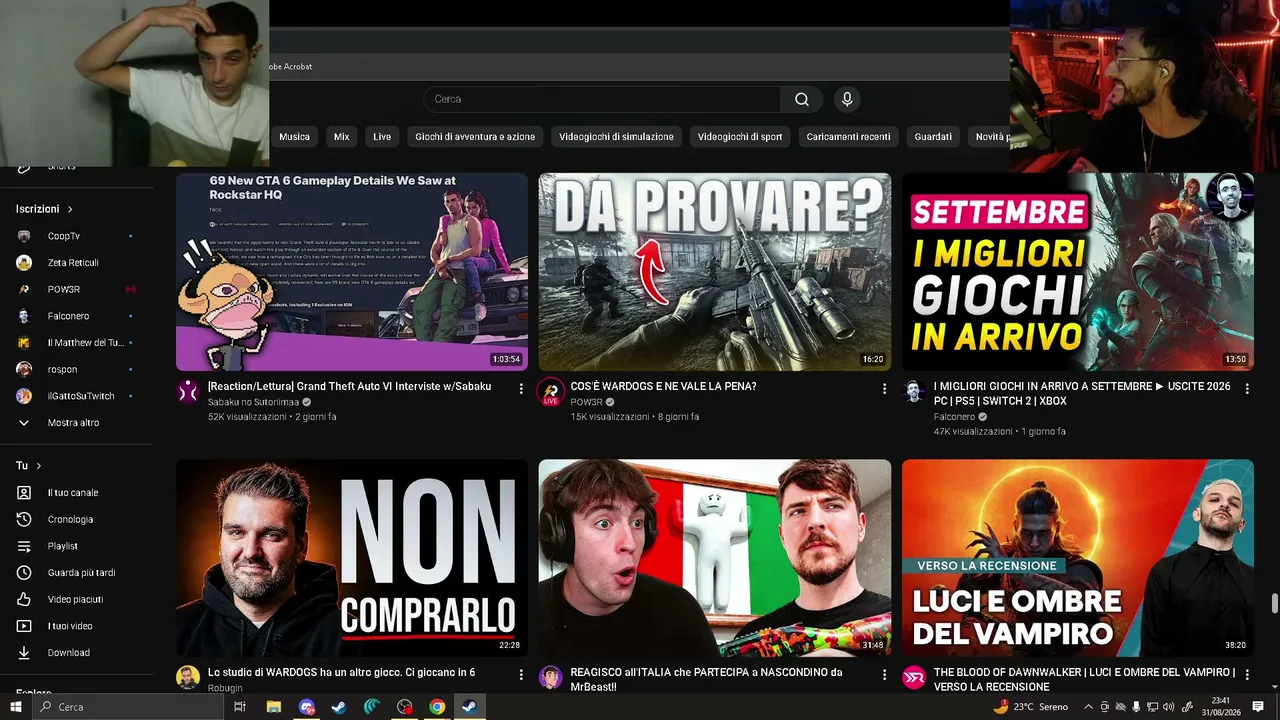This screenshot has height=720, width=1280.
Task: Select the Mix filter chip
Action: click(342, 137)
